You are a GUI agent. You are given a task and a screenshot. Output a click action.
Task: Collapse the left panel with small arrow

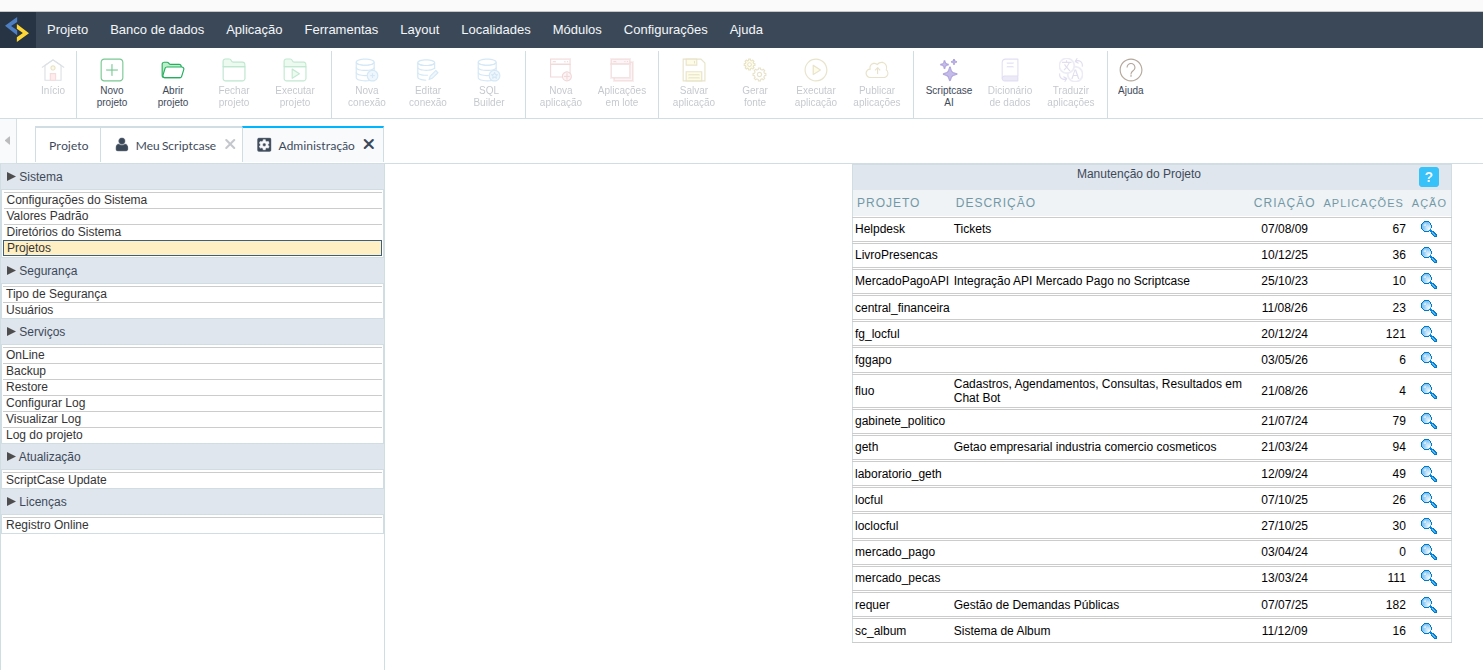[8, 141]
